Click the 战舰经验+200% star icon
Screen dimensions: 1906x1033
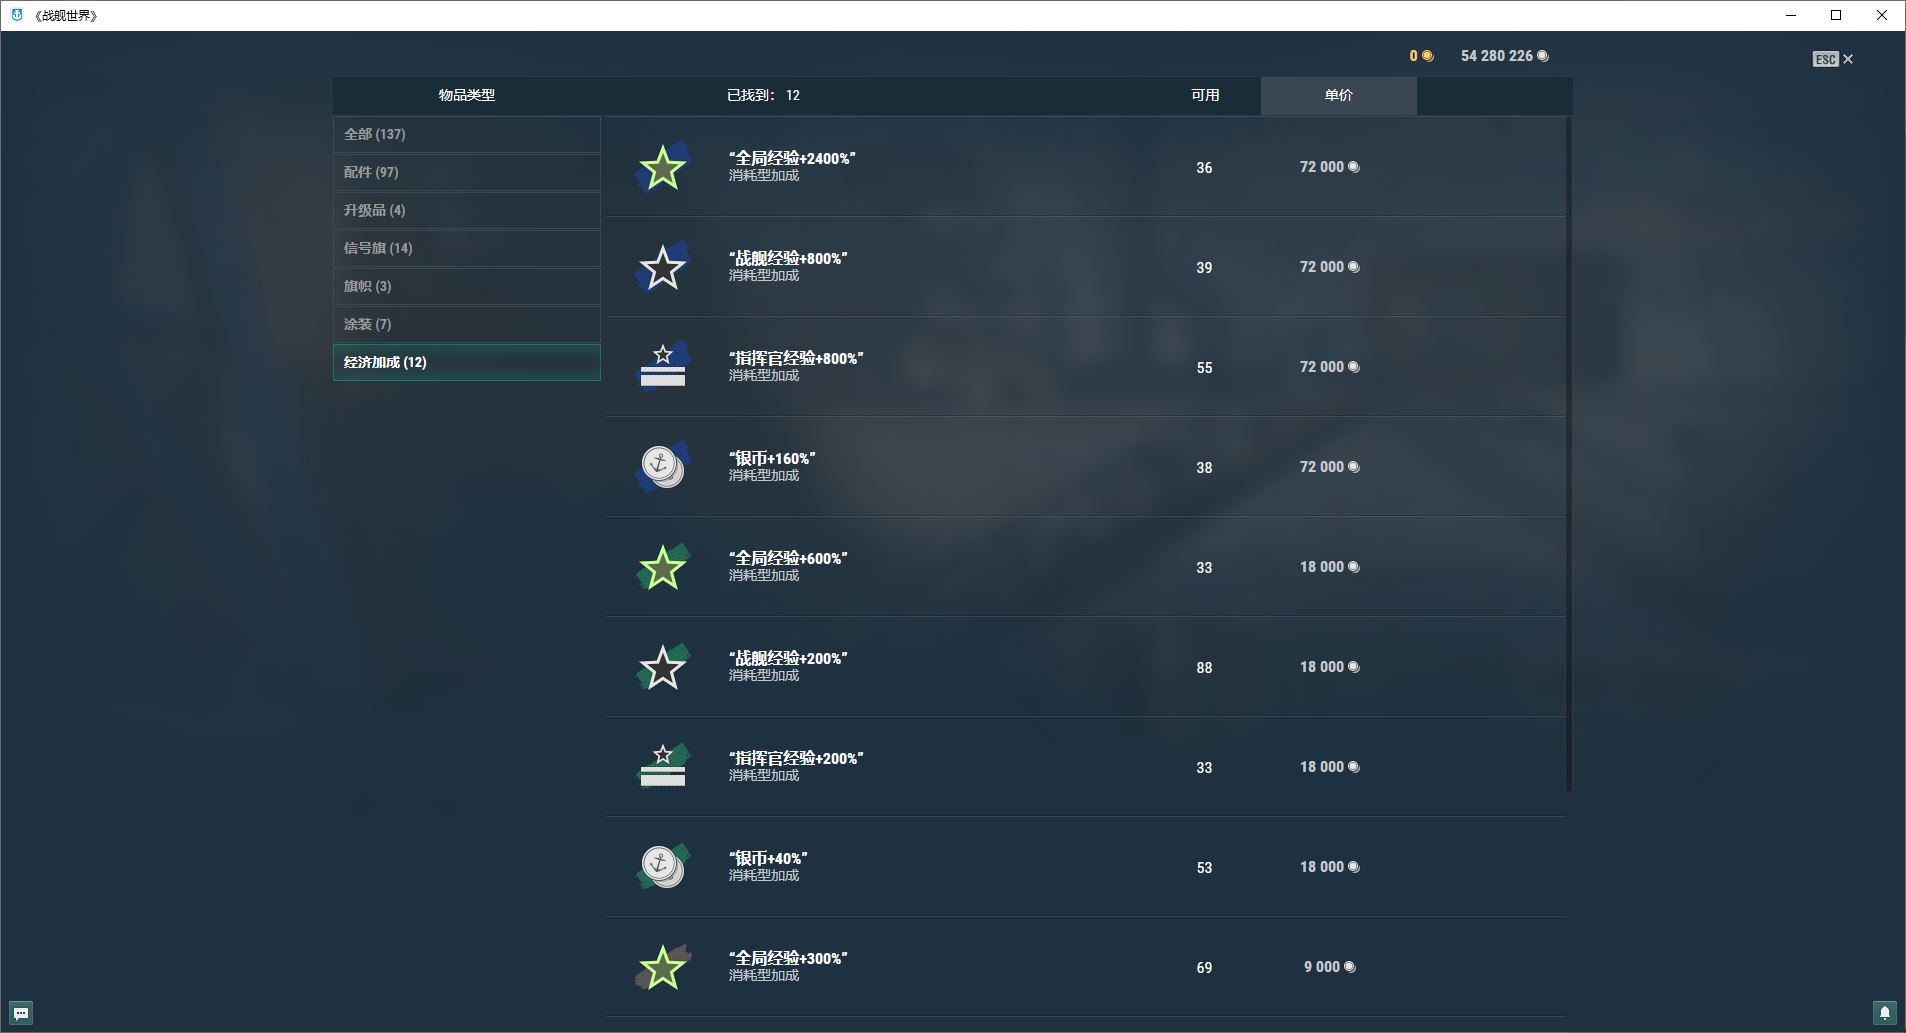click(x=662, y=667)
